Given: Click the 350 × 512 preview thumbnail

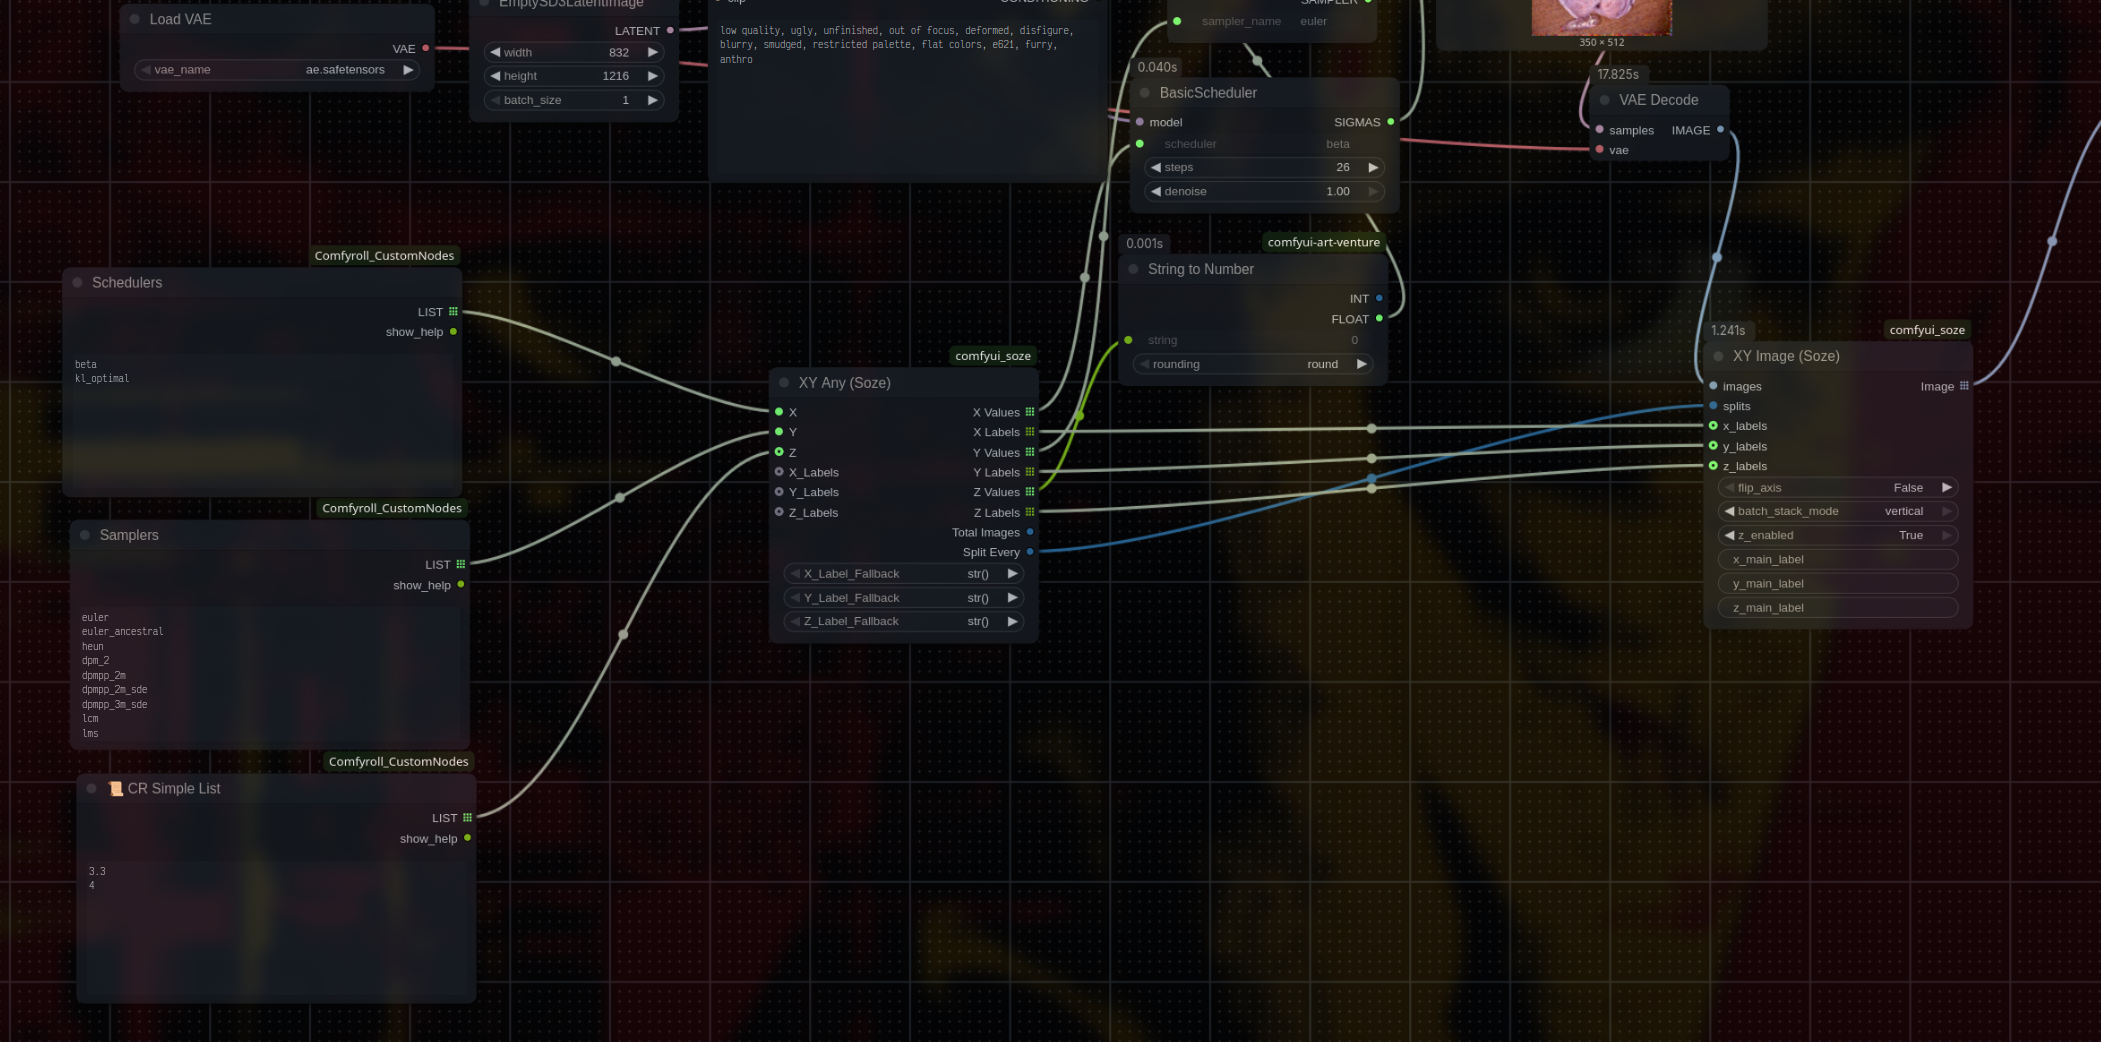Looking at the screenshot, I should (x=1601, y=17).
